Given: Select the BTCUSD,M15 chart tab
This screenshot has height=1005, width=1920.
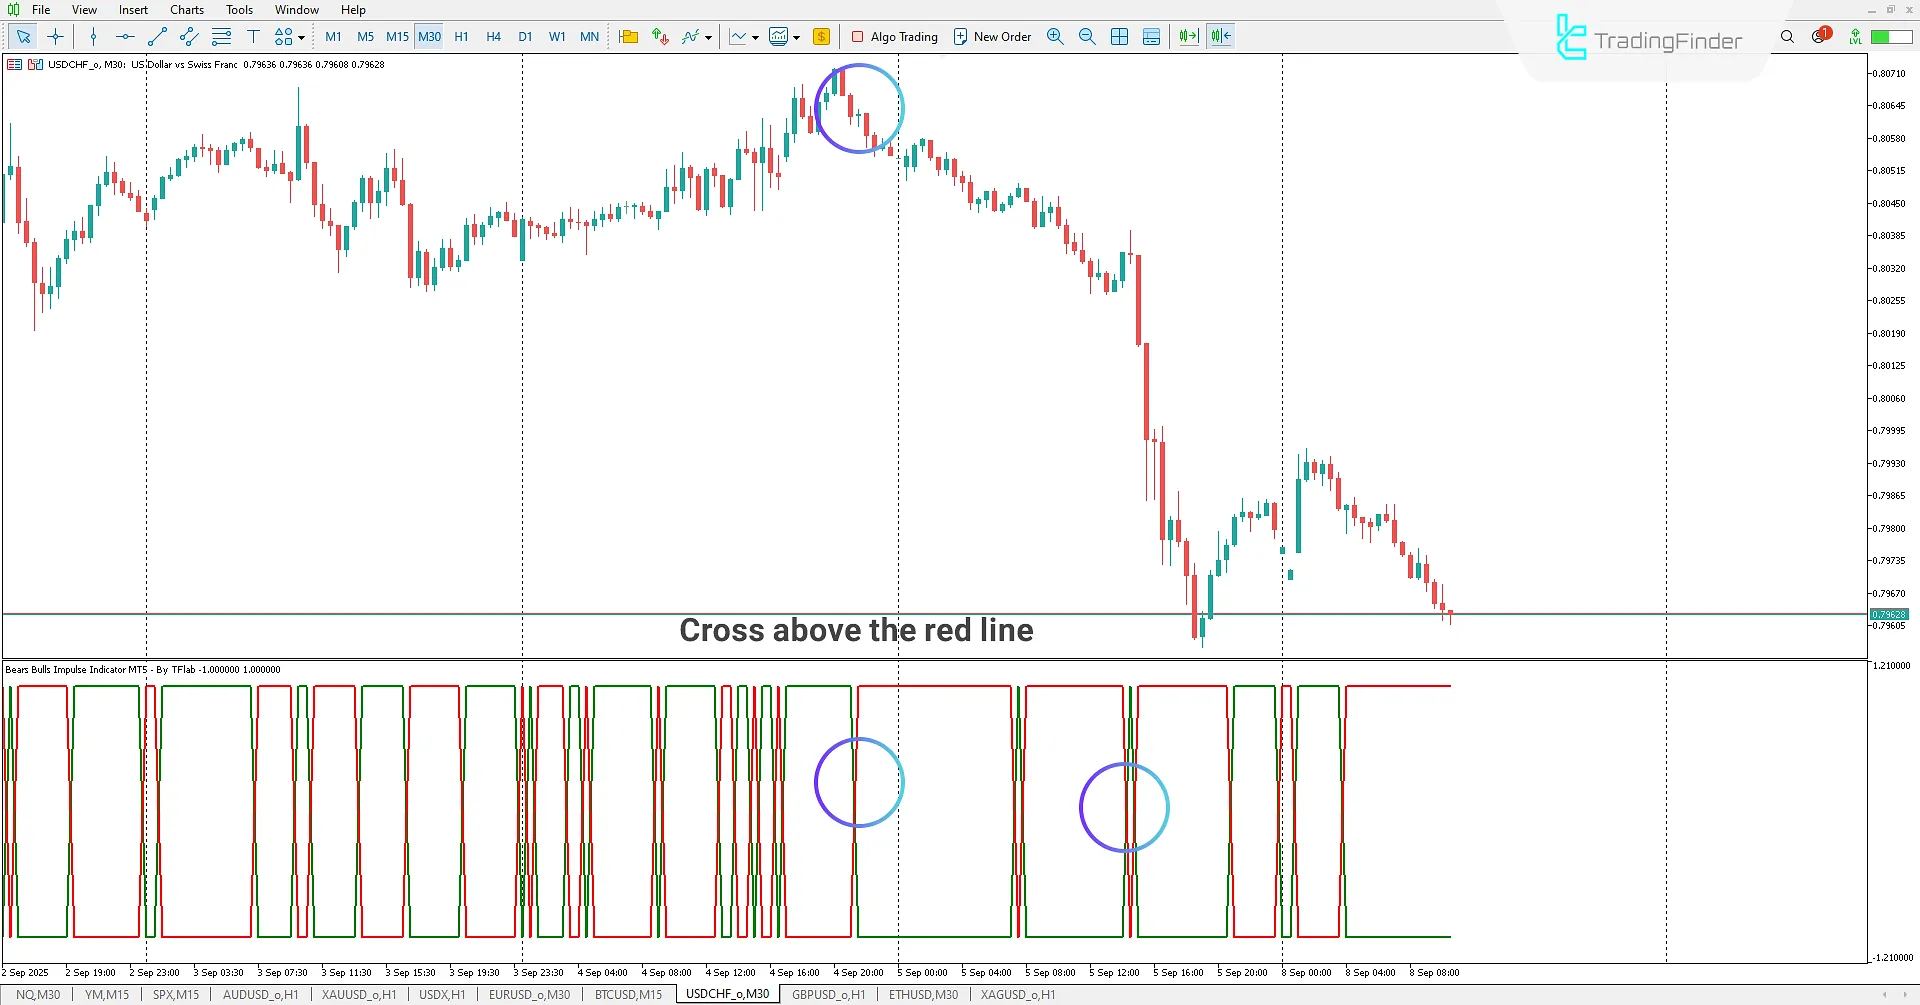Looking at the screenshot, I should 627,994.
